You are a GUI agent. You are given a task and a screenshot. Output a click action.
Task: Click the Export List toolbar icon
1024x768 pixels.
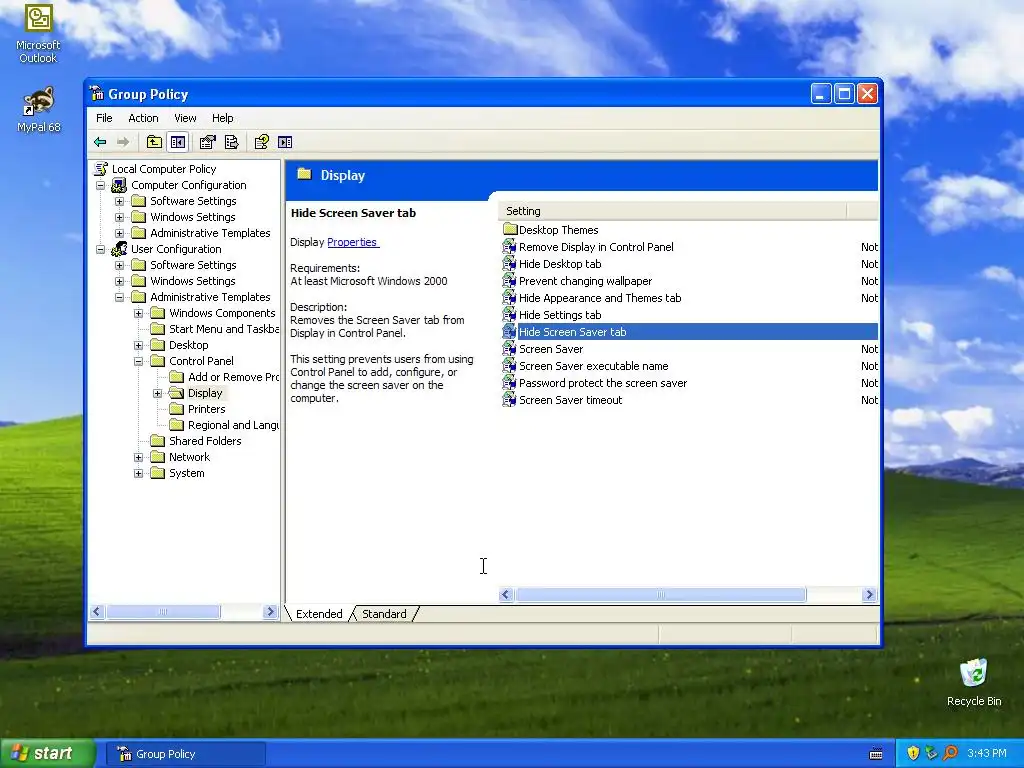coord(232,142)
